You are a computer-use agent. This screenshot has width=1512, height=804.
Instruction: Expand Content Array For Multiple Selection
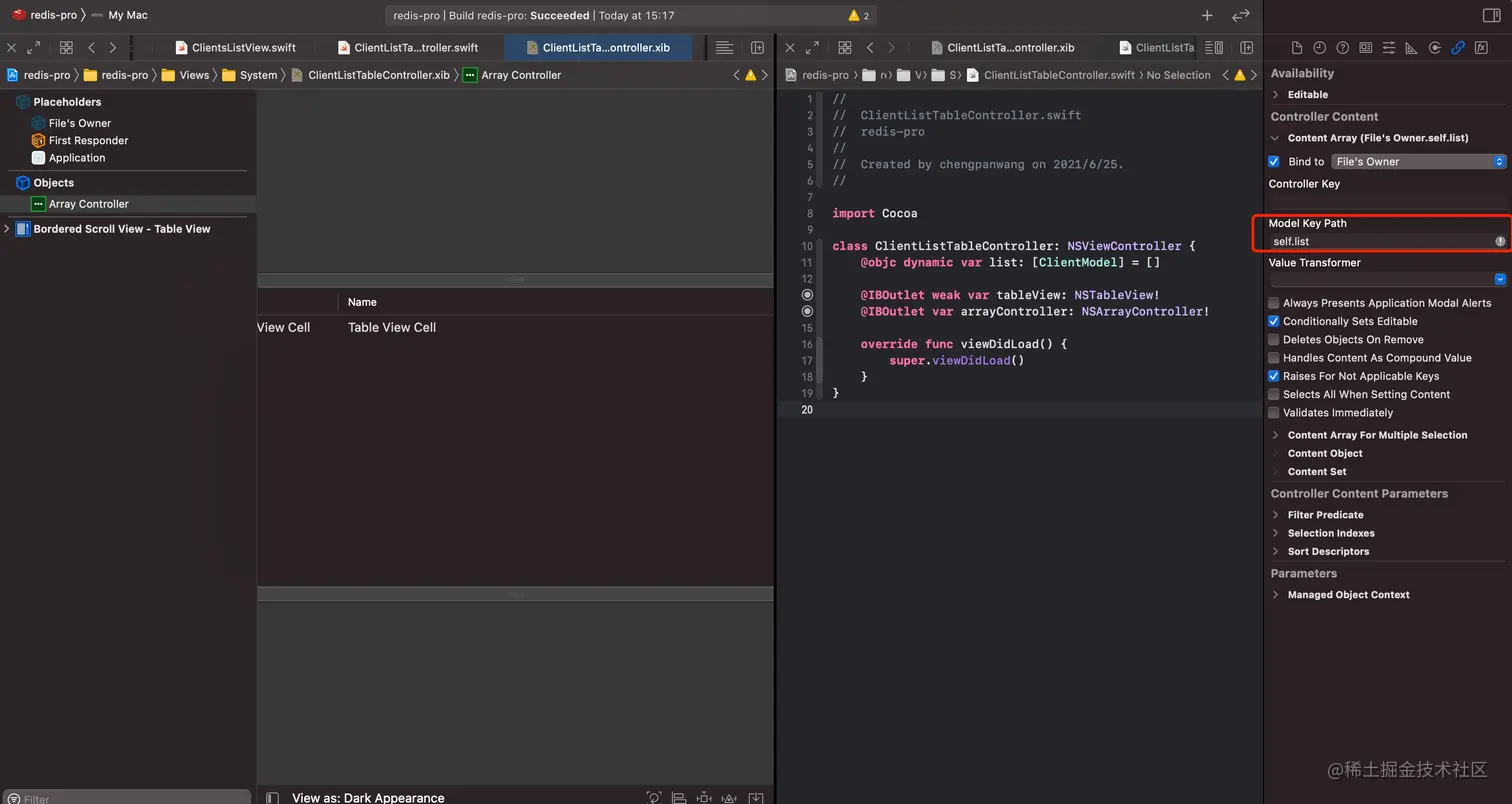[1275, 435]
